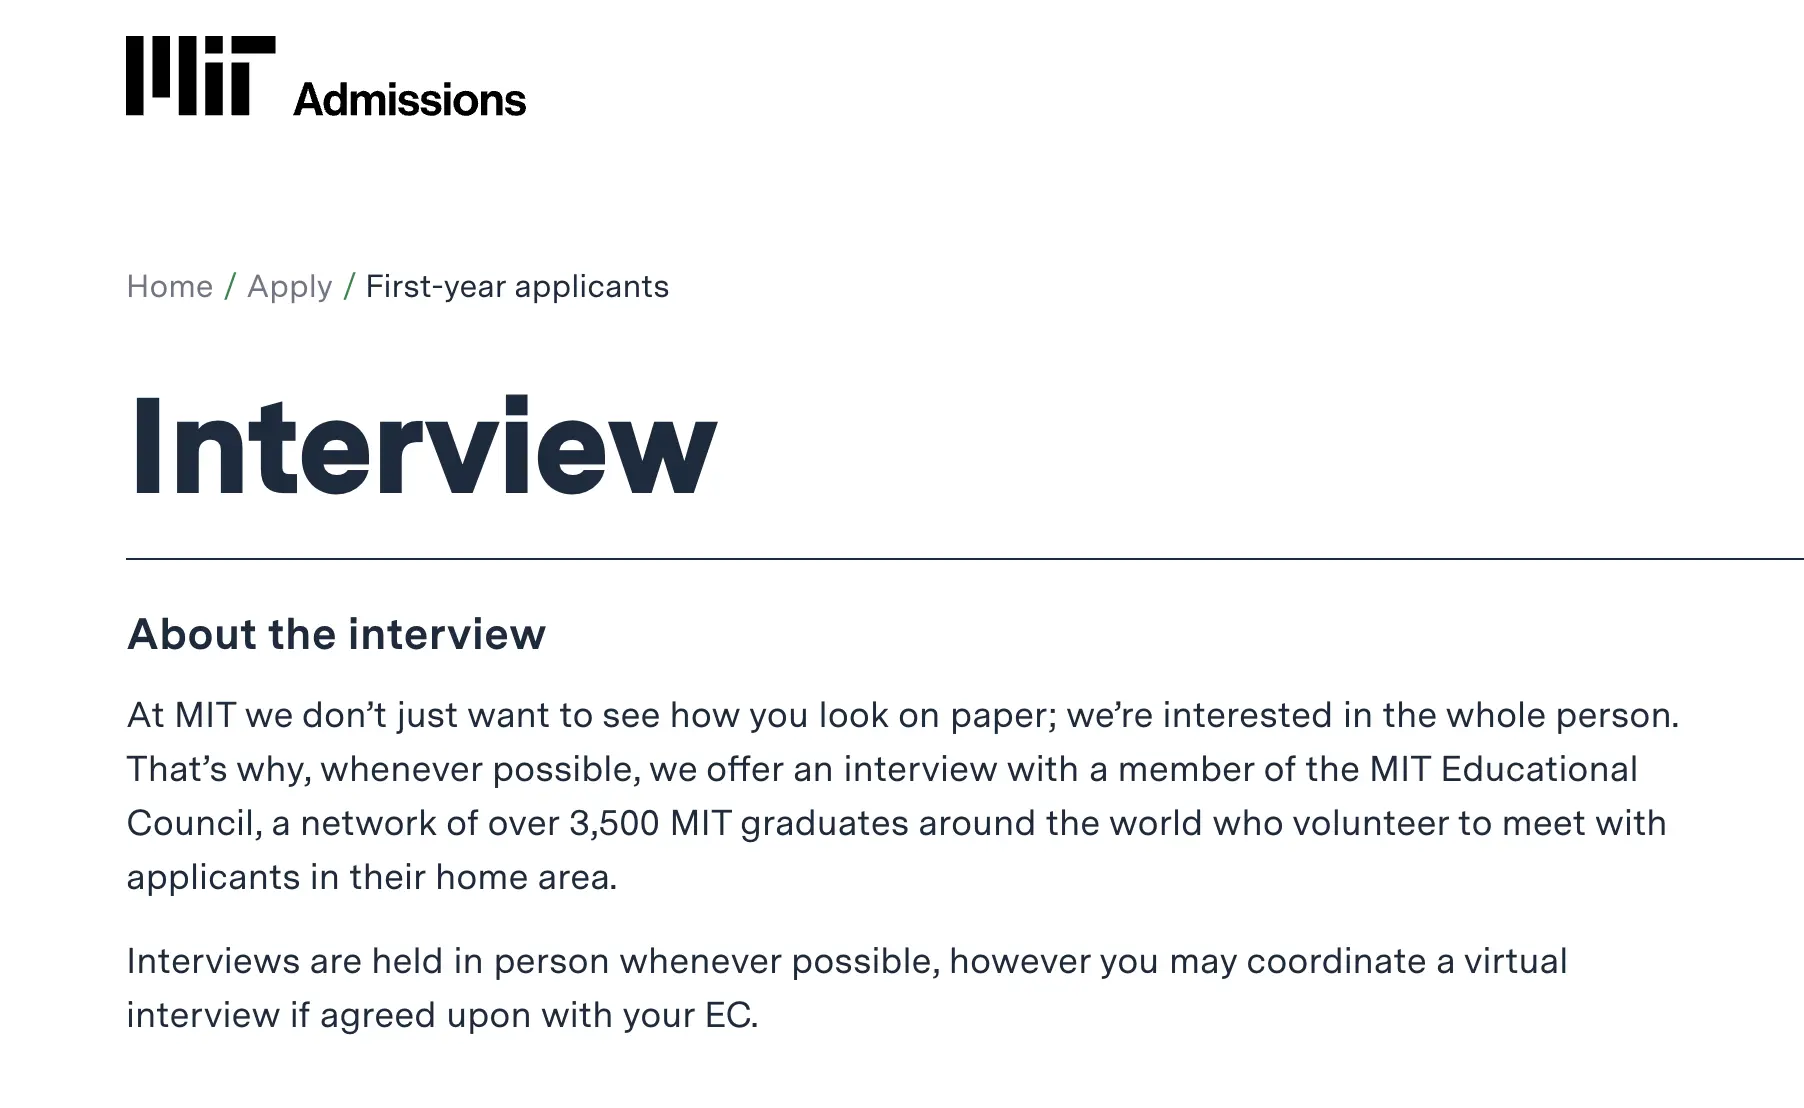Click the words MIT Educational in paragraph
The width and height of the screenshot is (1804, 1108).
[x=1503, y=769]
